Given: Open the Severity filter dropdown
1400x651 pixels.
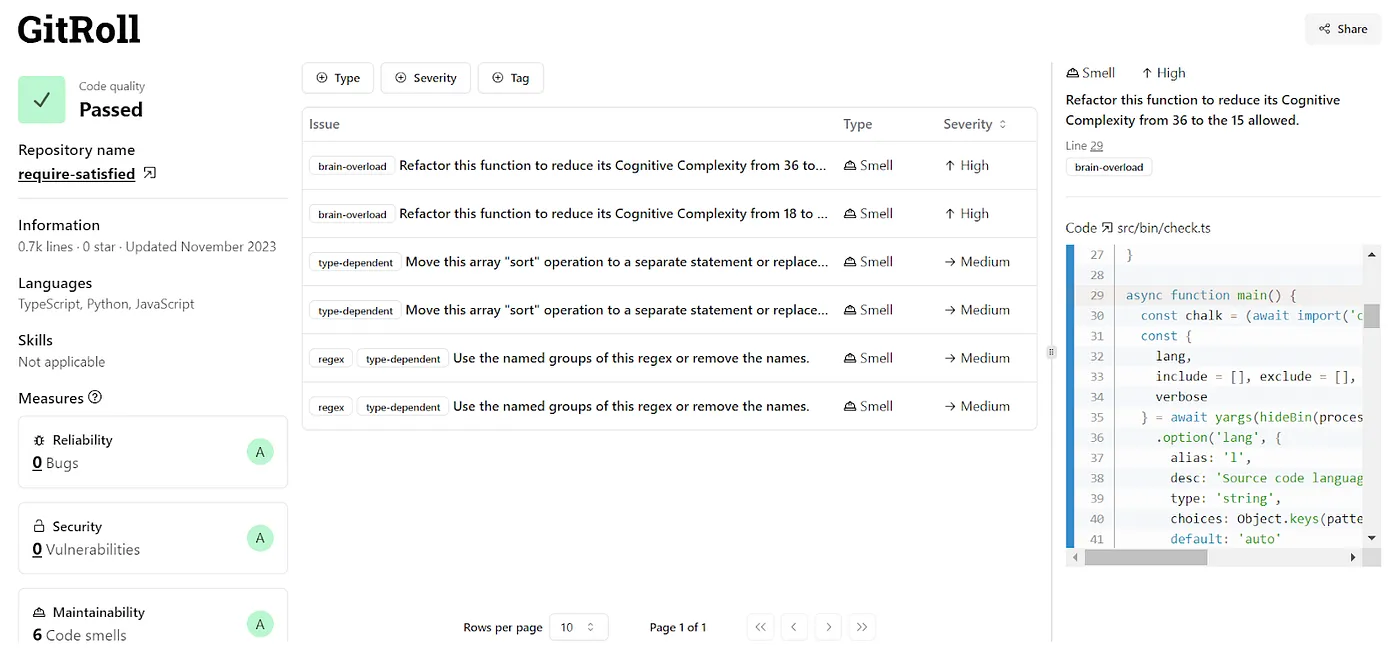Looking at the screenshot, I should click(x=425, y=78).
